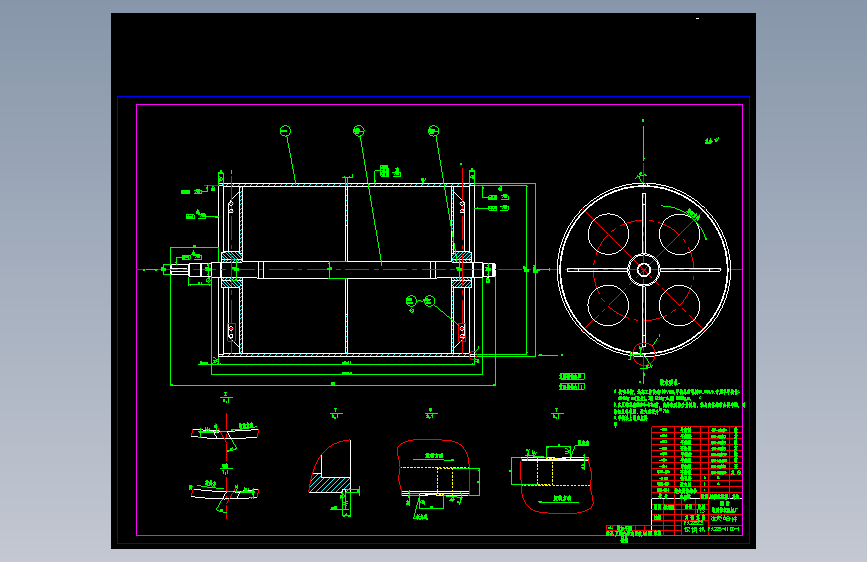
Task: Click the top-left weld detail sketch
Action: pyautogui.click(x=226, y=433)
